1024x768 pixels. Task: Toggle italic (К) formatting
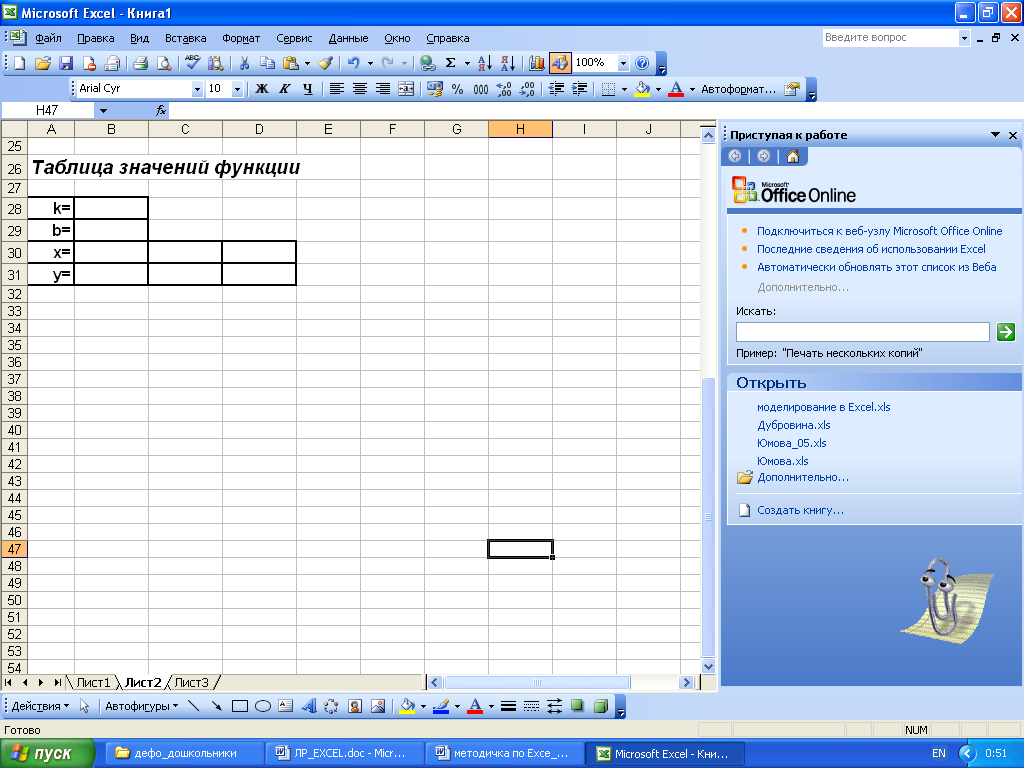[x=285, y=89]
